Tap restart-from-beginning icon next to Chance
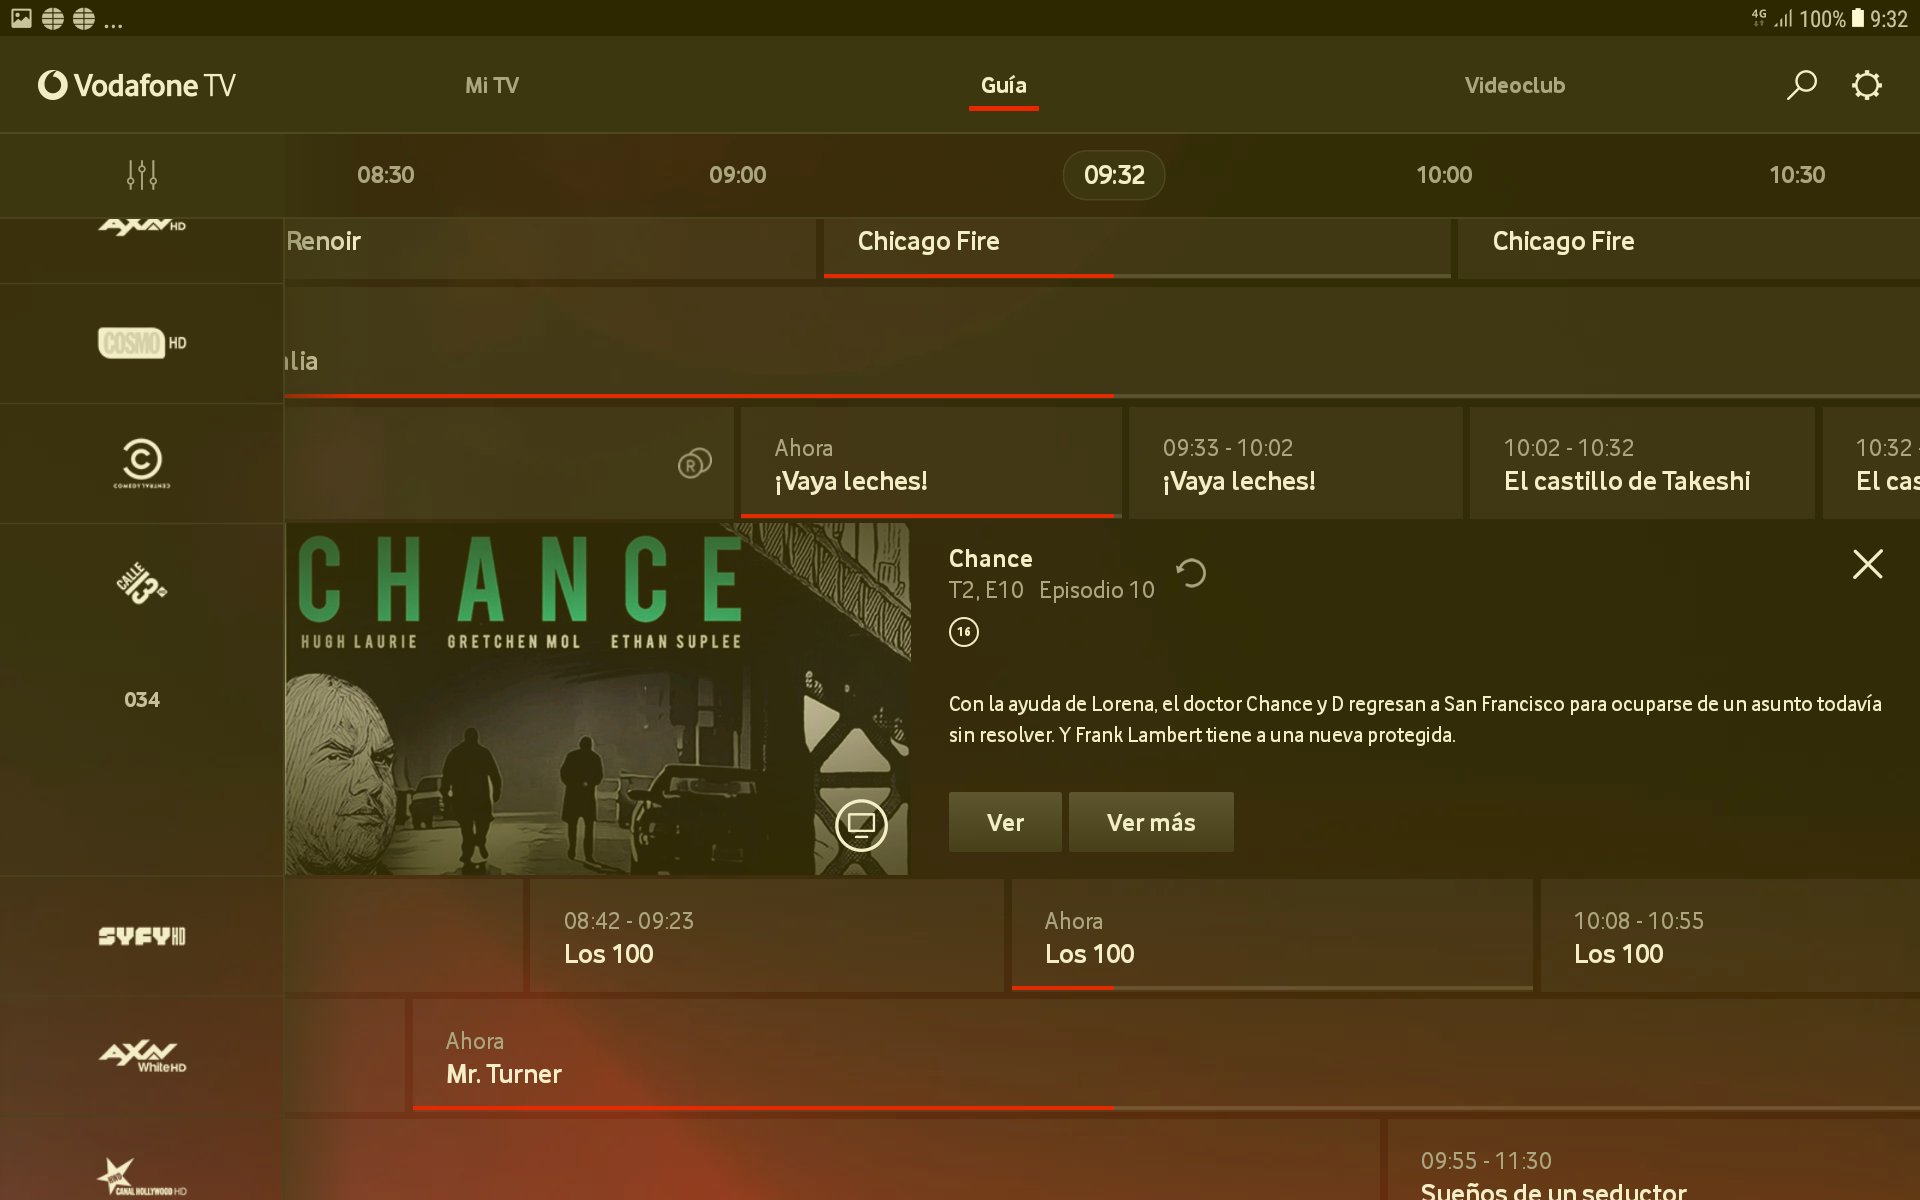This screenshot has height=1200, width=1920. pos(1191,573)
